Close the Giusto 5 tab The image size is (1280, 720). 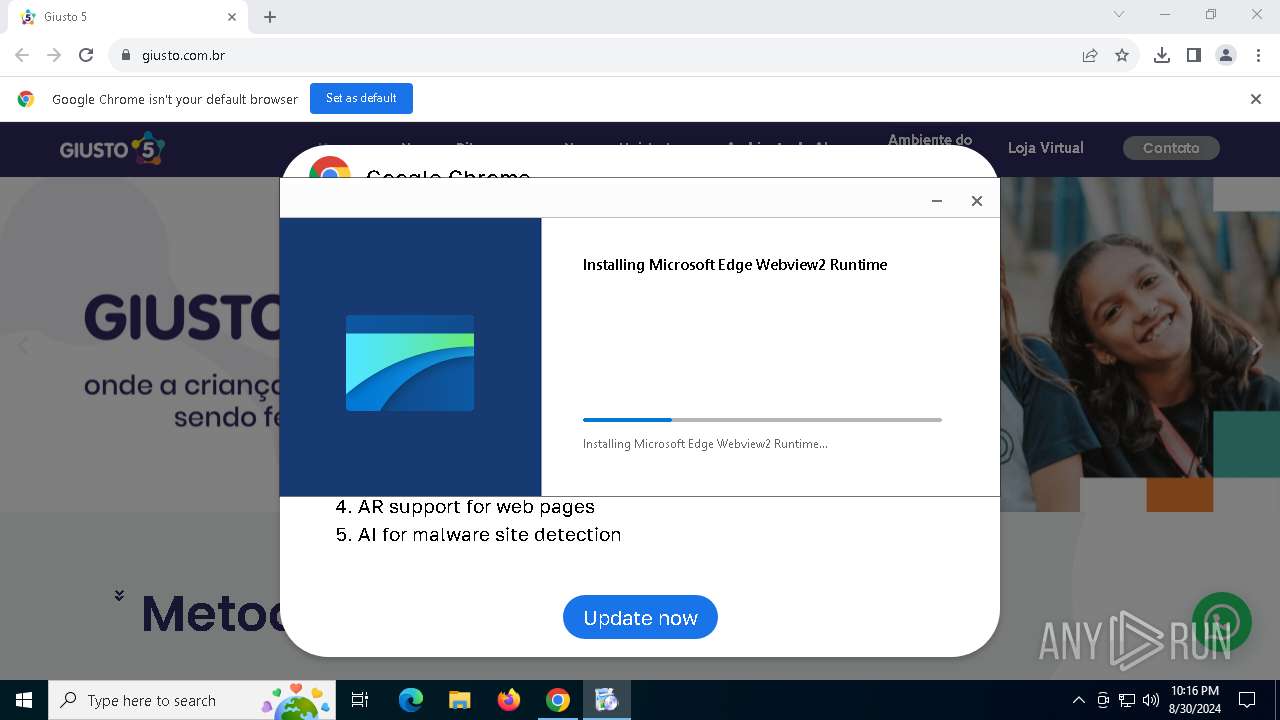(x=232, y=17)
